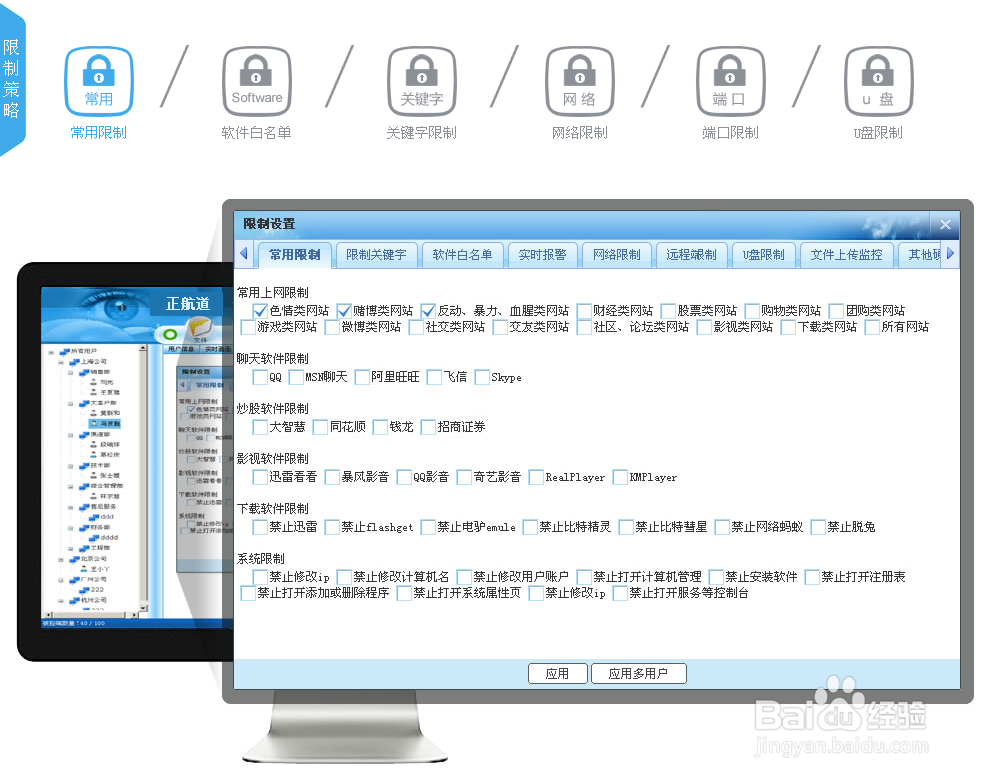This screenshot has width=984, height=780.
Task: Enable 禁止安装软件 option
Action: point(716,577)
